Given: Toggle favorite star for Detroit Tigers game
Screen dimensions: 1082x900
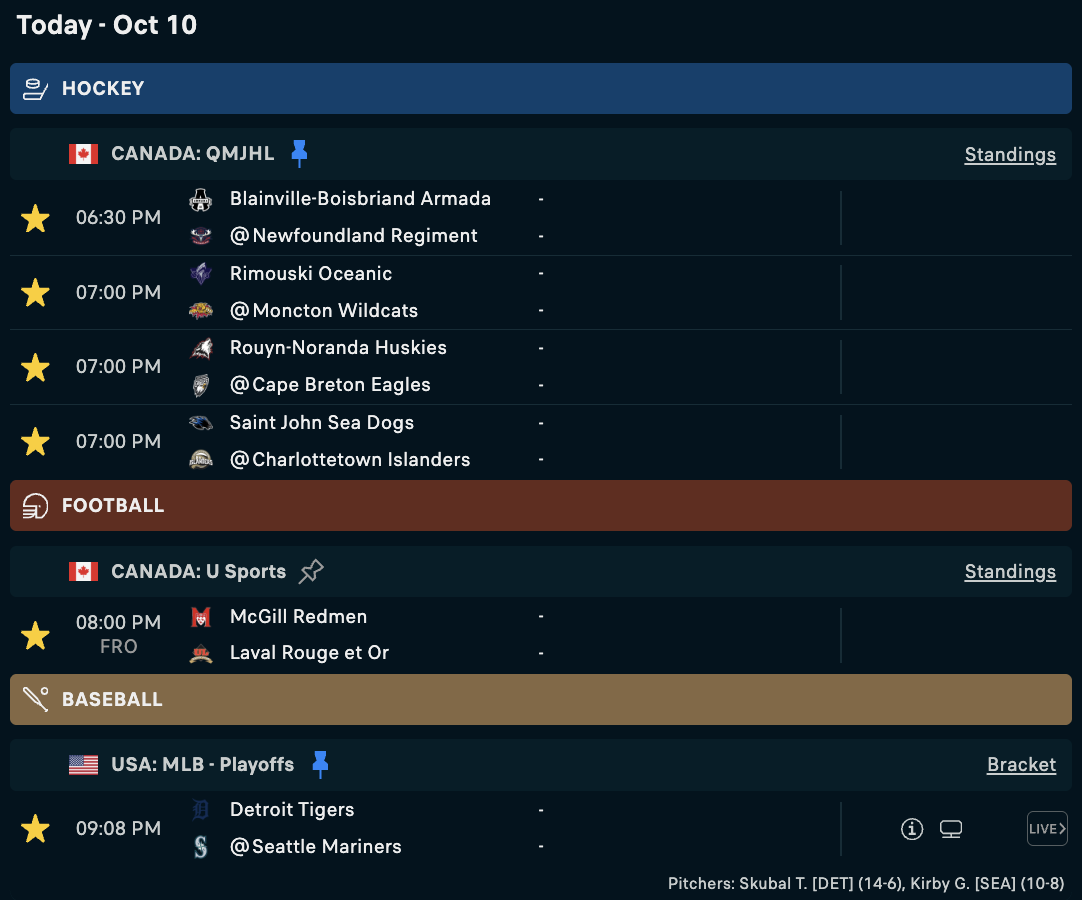Looking at the screenshot, I should pyautogui.click(x=35, y=828).
